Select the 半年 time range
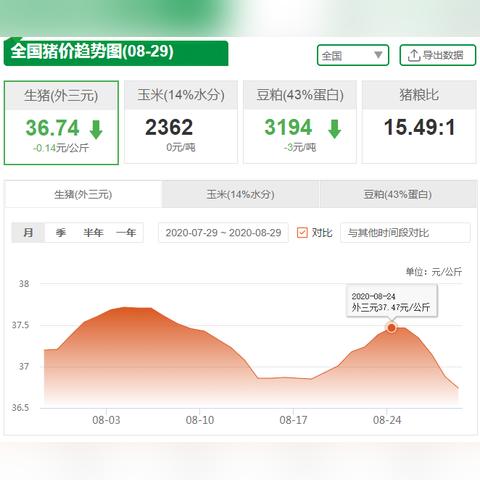The height and width of the screenshot is (480, 480). point(93,232)
